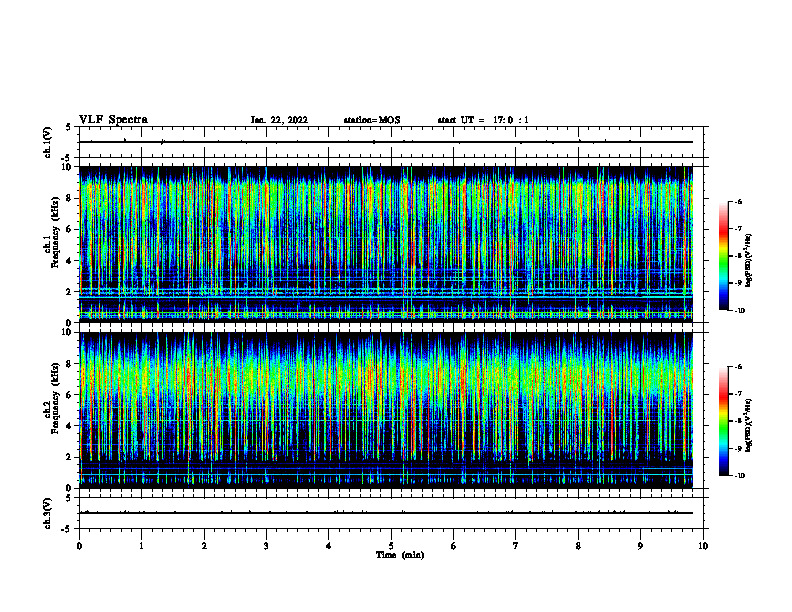Select the "start UT = 17:0 :1" text

click(483, 120)
